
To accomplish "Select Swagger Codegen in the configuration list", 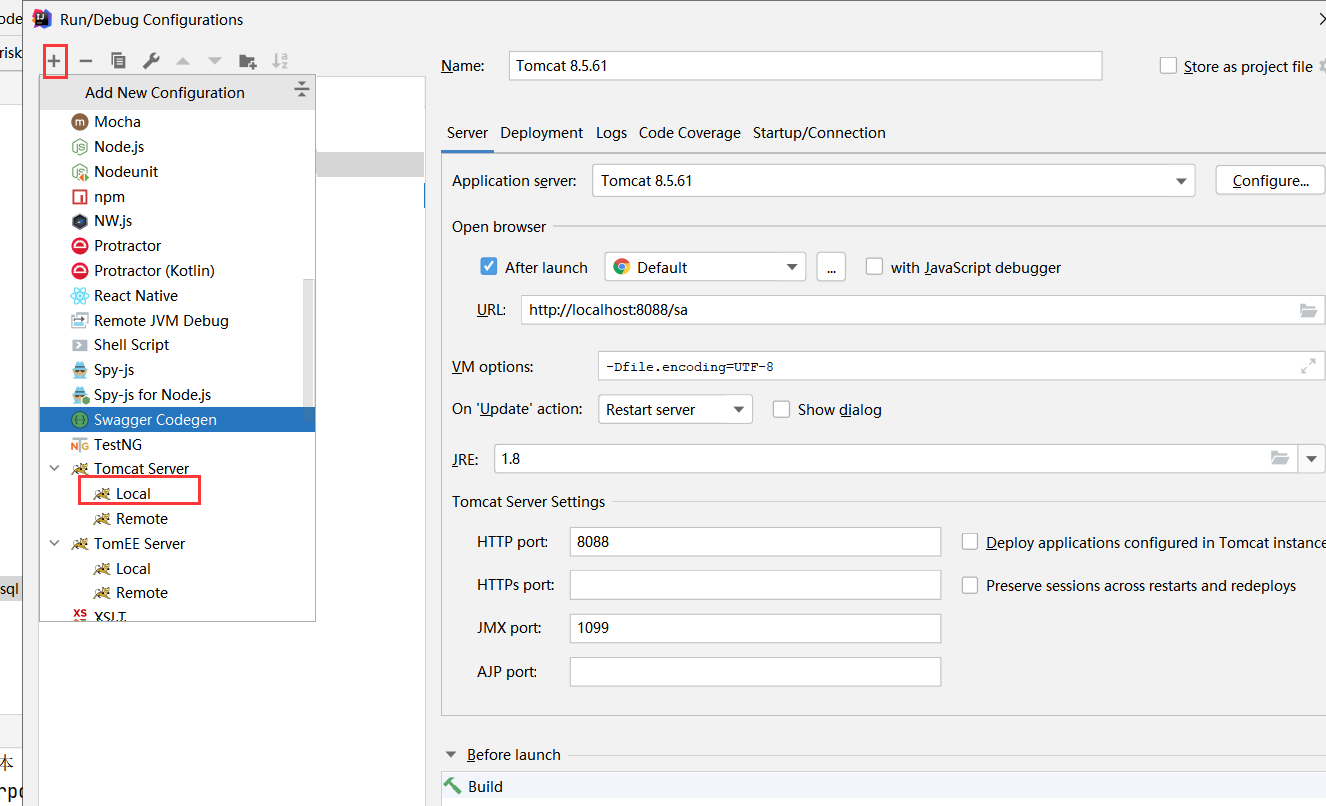I will (x=155, y=419).
